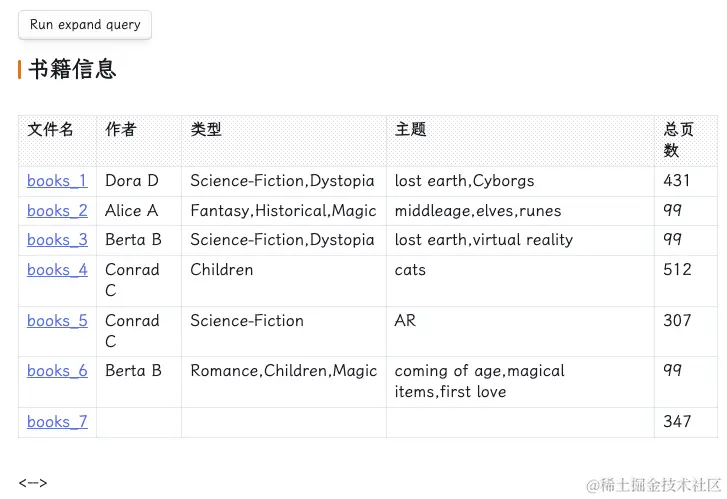Screen dimensions: 727x499
Task: Open the books_4 file link
Action: click(x=57, y=269)
